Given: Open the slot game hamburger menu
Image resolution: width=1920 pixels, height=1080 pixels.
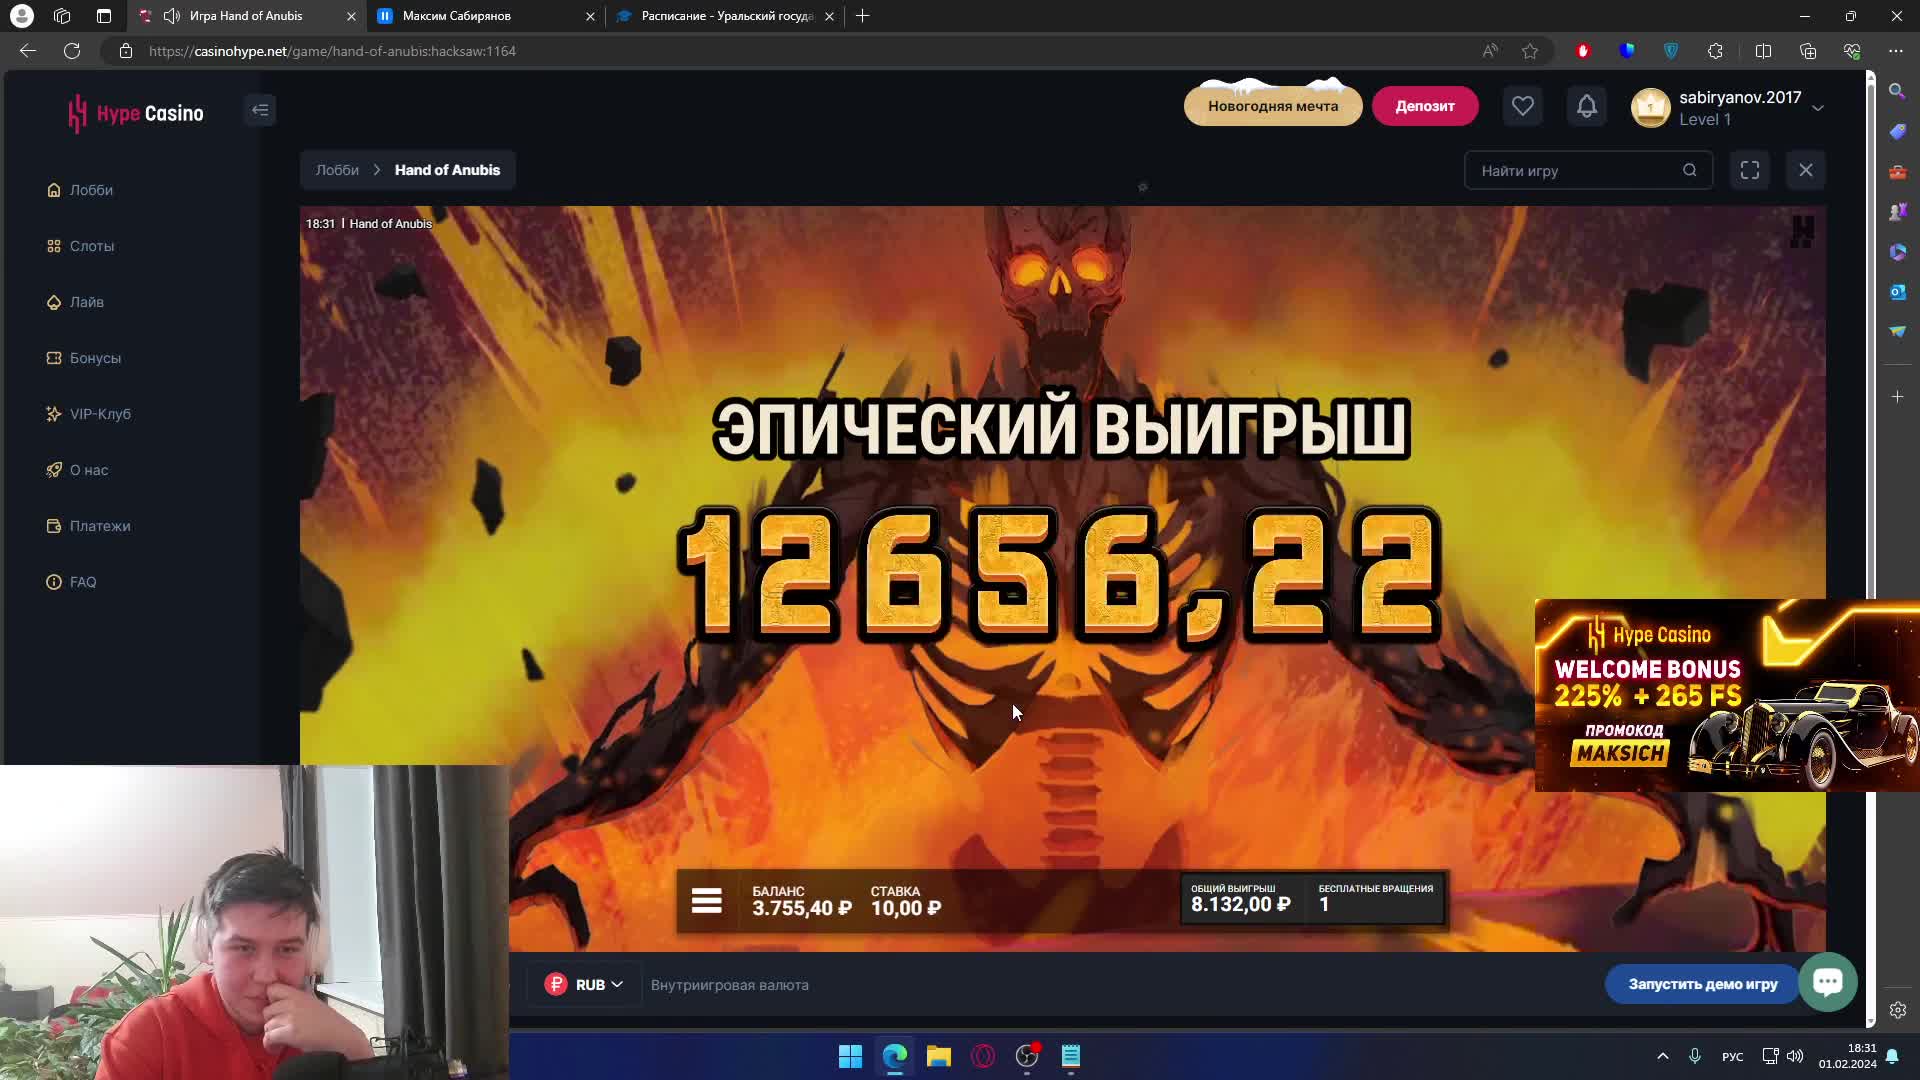Looking at the screenshot, I should [x=706, y=902].
